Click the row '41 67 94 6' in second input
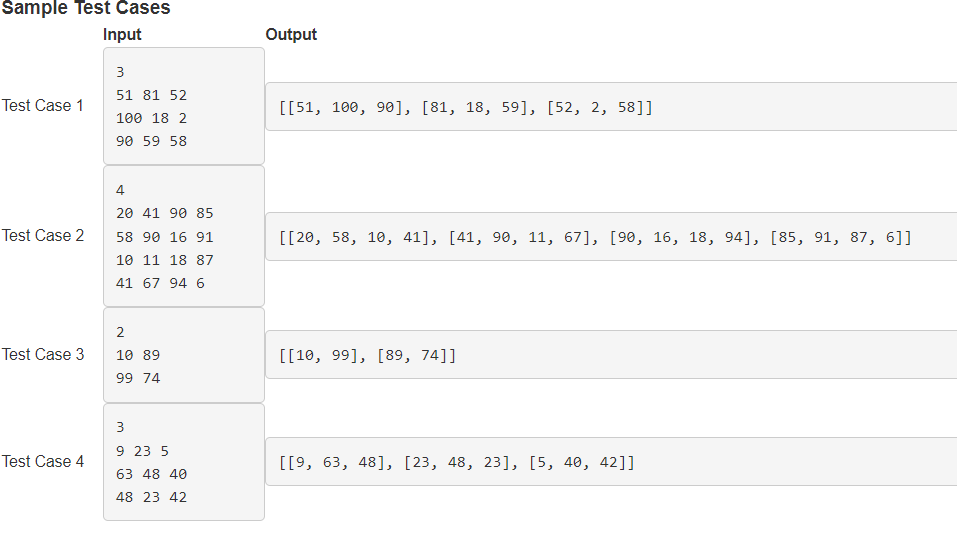The width and height of the screenshot is (957, 533). click(x=160, y=283)
